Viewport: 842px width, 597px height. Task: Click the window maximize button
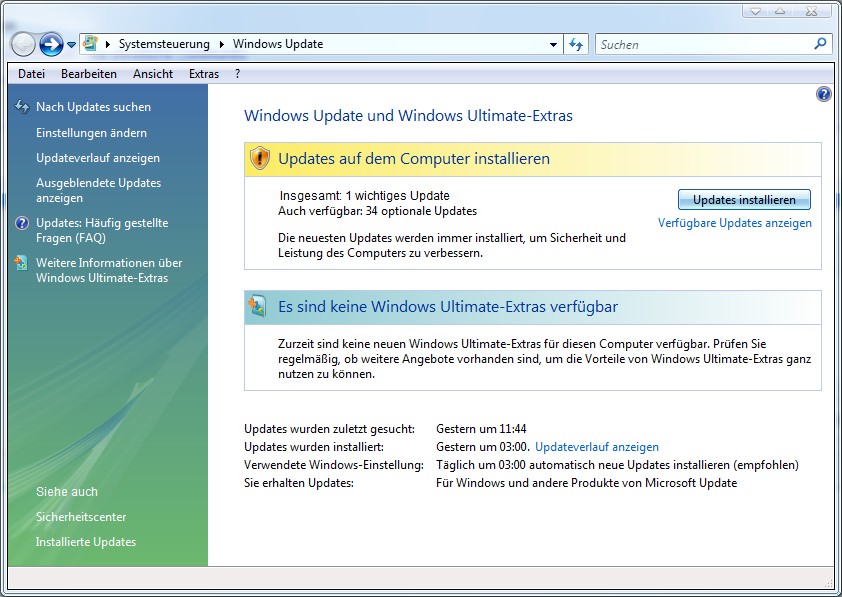781,11
